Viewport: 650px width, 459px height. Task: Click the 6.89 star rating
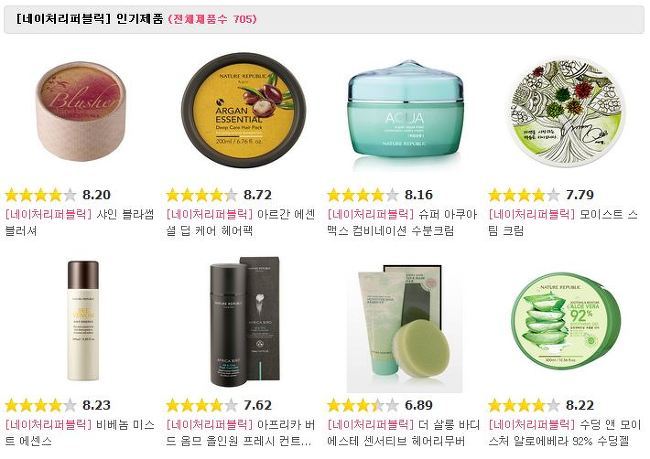coord(380,405)
